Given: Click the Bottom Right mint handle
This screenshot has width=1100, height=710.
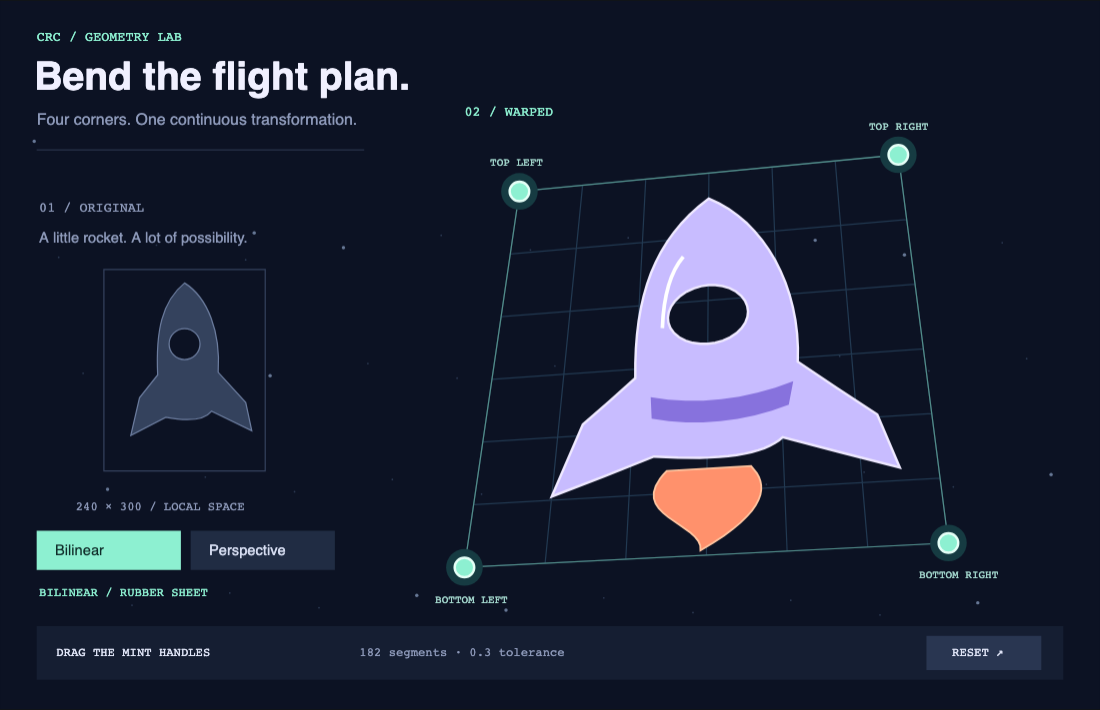Looking at the screenshot, I should tap(948, 543).
